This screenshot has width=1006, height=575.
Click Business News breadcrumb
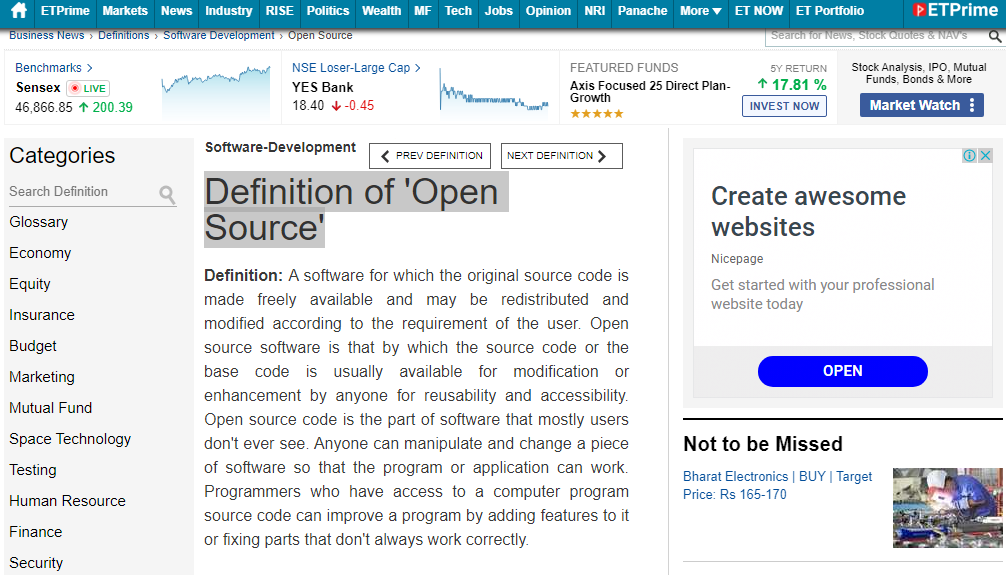click(x=46, y=35)
